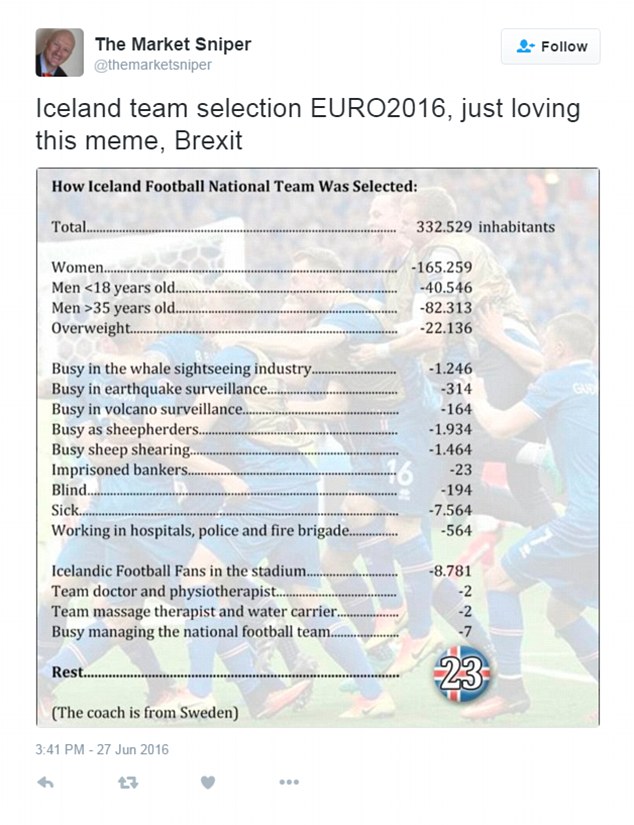Open the 3:41 PM 27 Jun 2016 timestamp
634x825 pixels.
coord(101,749)
